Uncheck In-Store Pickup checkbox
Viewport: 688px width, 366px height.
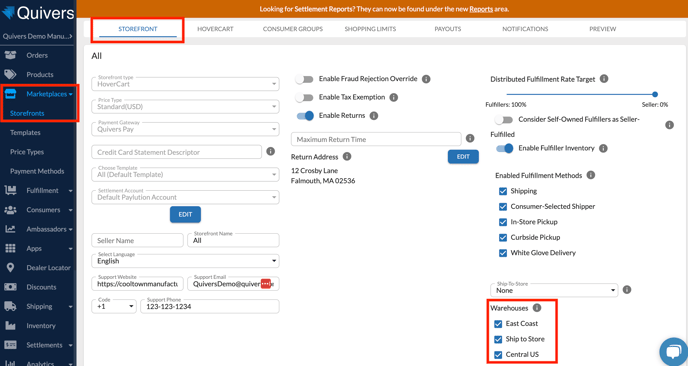503,222
